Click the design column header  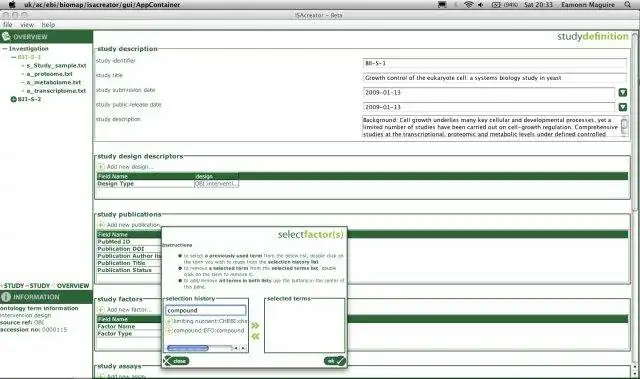coord(216,176)
